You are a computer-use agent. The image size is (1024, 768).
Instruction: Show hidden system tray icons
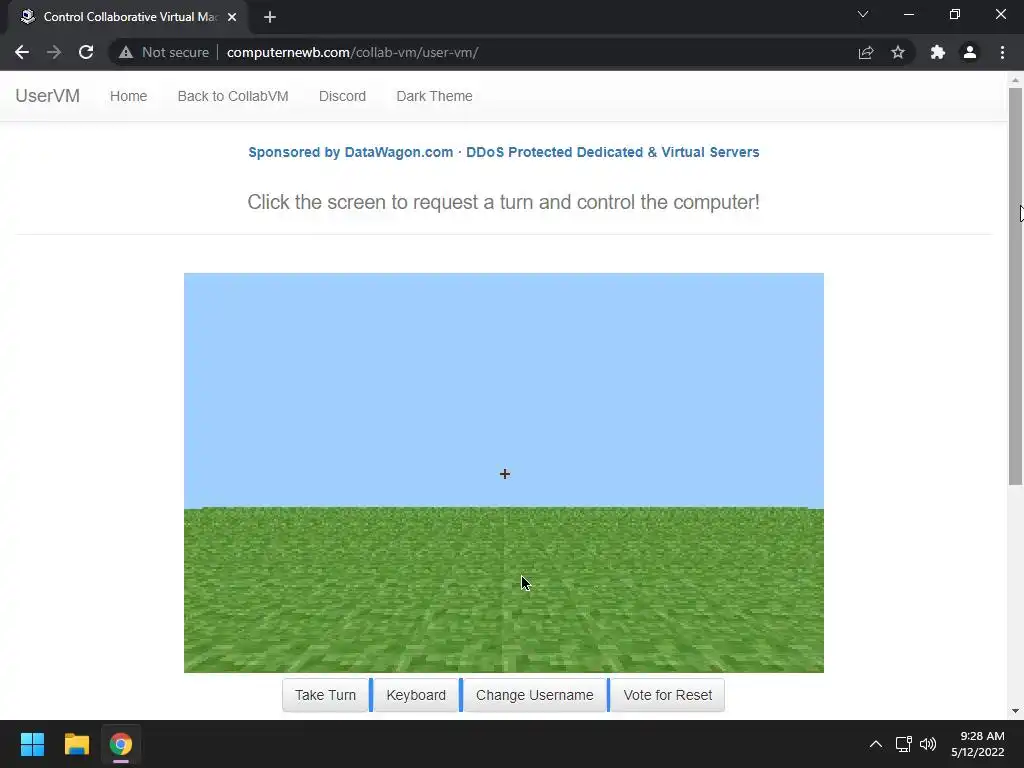click(876, 744)
